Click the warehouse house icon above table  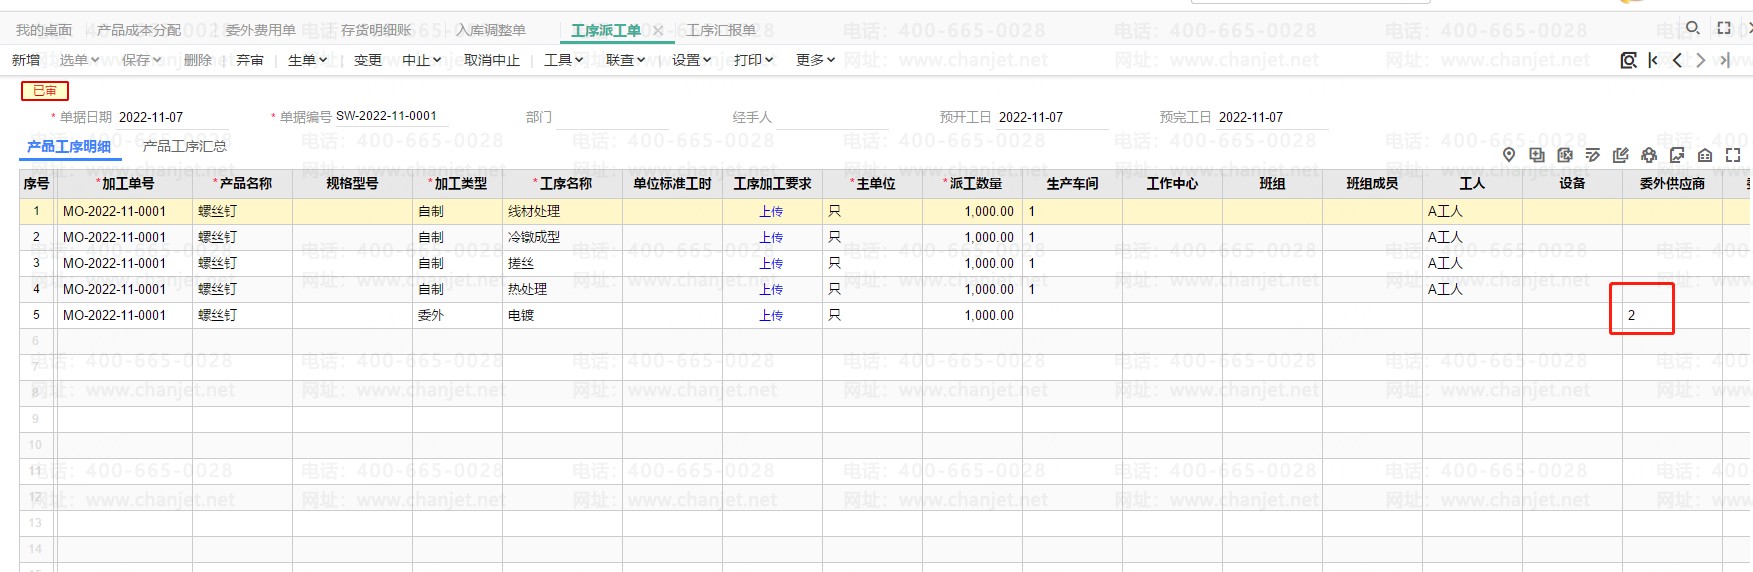coord(1705,154)
